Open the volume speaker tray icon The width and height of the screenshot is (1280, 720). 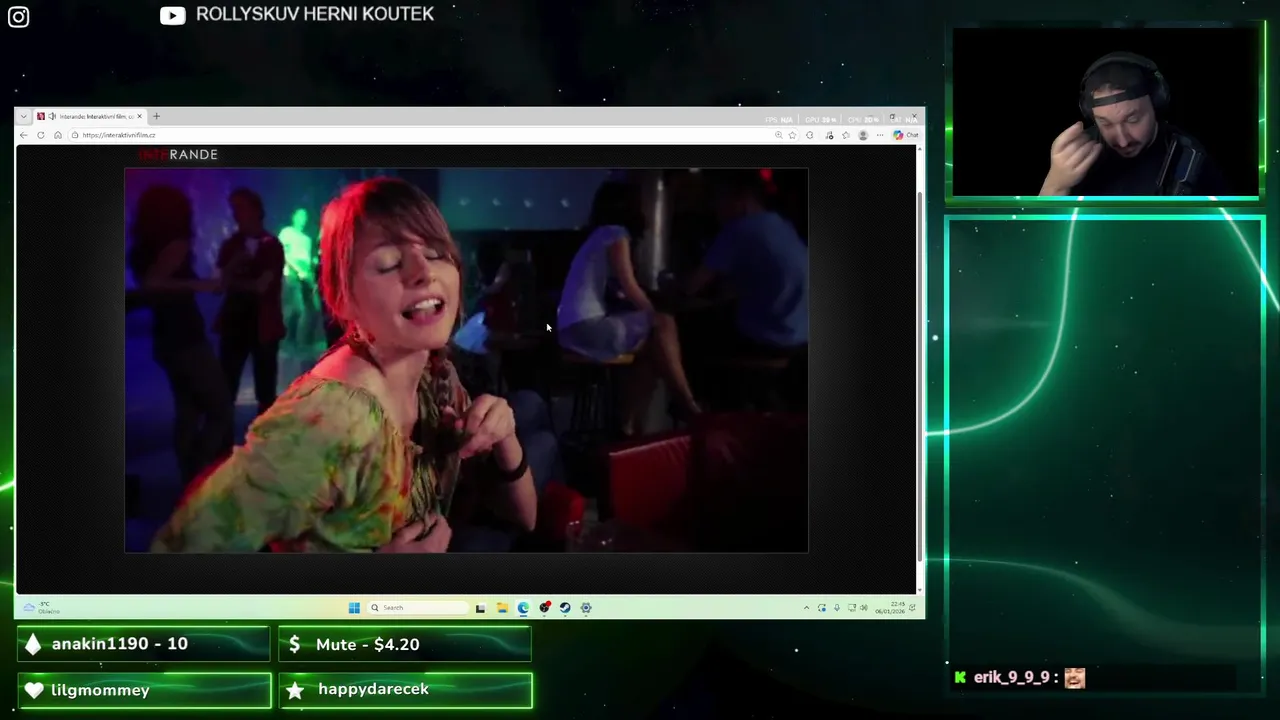click(x=864, y=607)
